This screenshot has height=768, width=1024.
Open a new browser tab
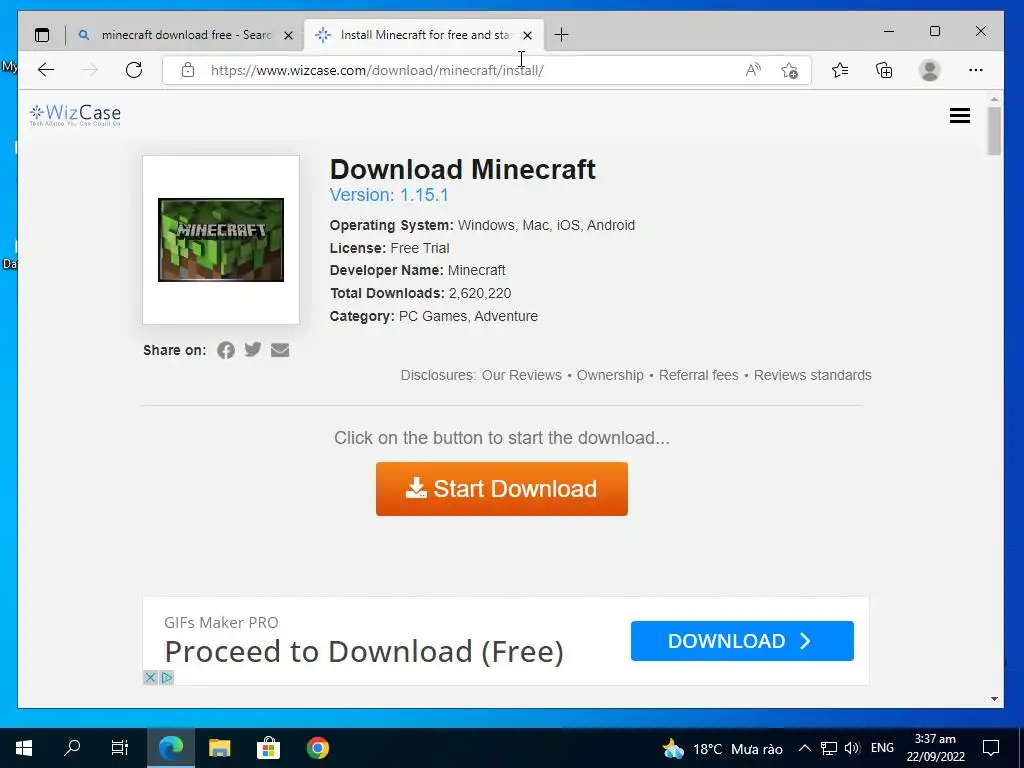[x=561, y=35]
